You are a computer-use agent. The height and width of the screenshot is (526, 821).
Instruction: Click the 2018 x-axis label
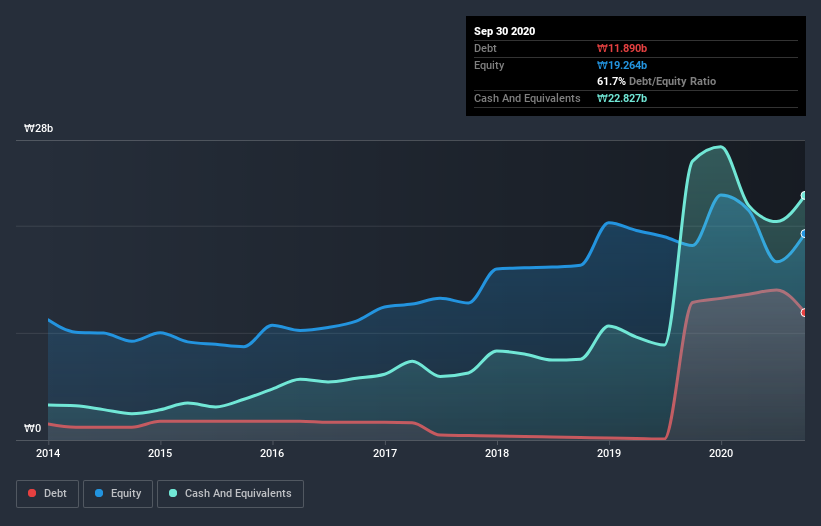(497, 453)
